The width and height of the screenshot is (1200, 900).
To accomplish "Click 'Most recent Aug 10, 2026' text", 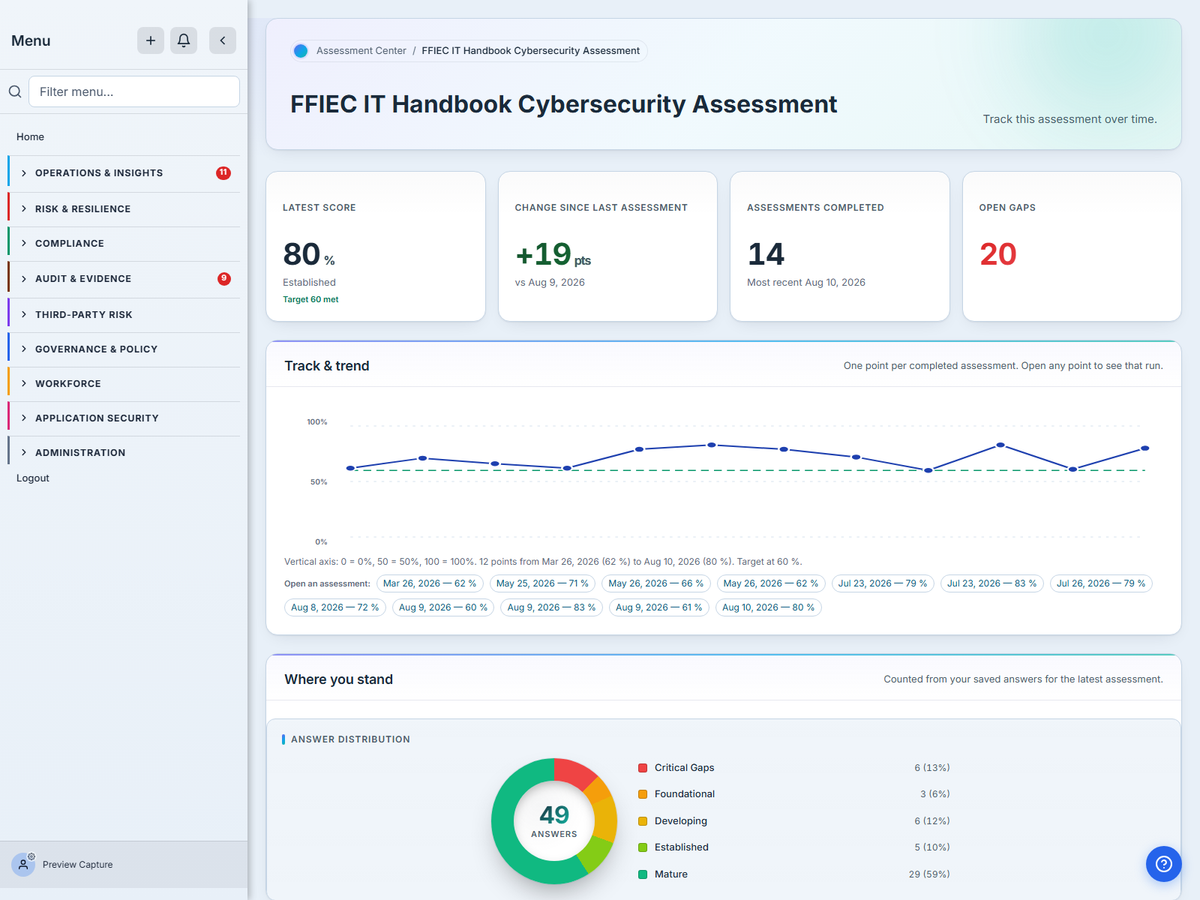I will (806, 282).
